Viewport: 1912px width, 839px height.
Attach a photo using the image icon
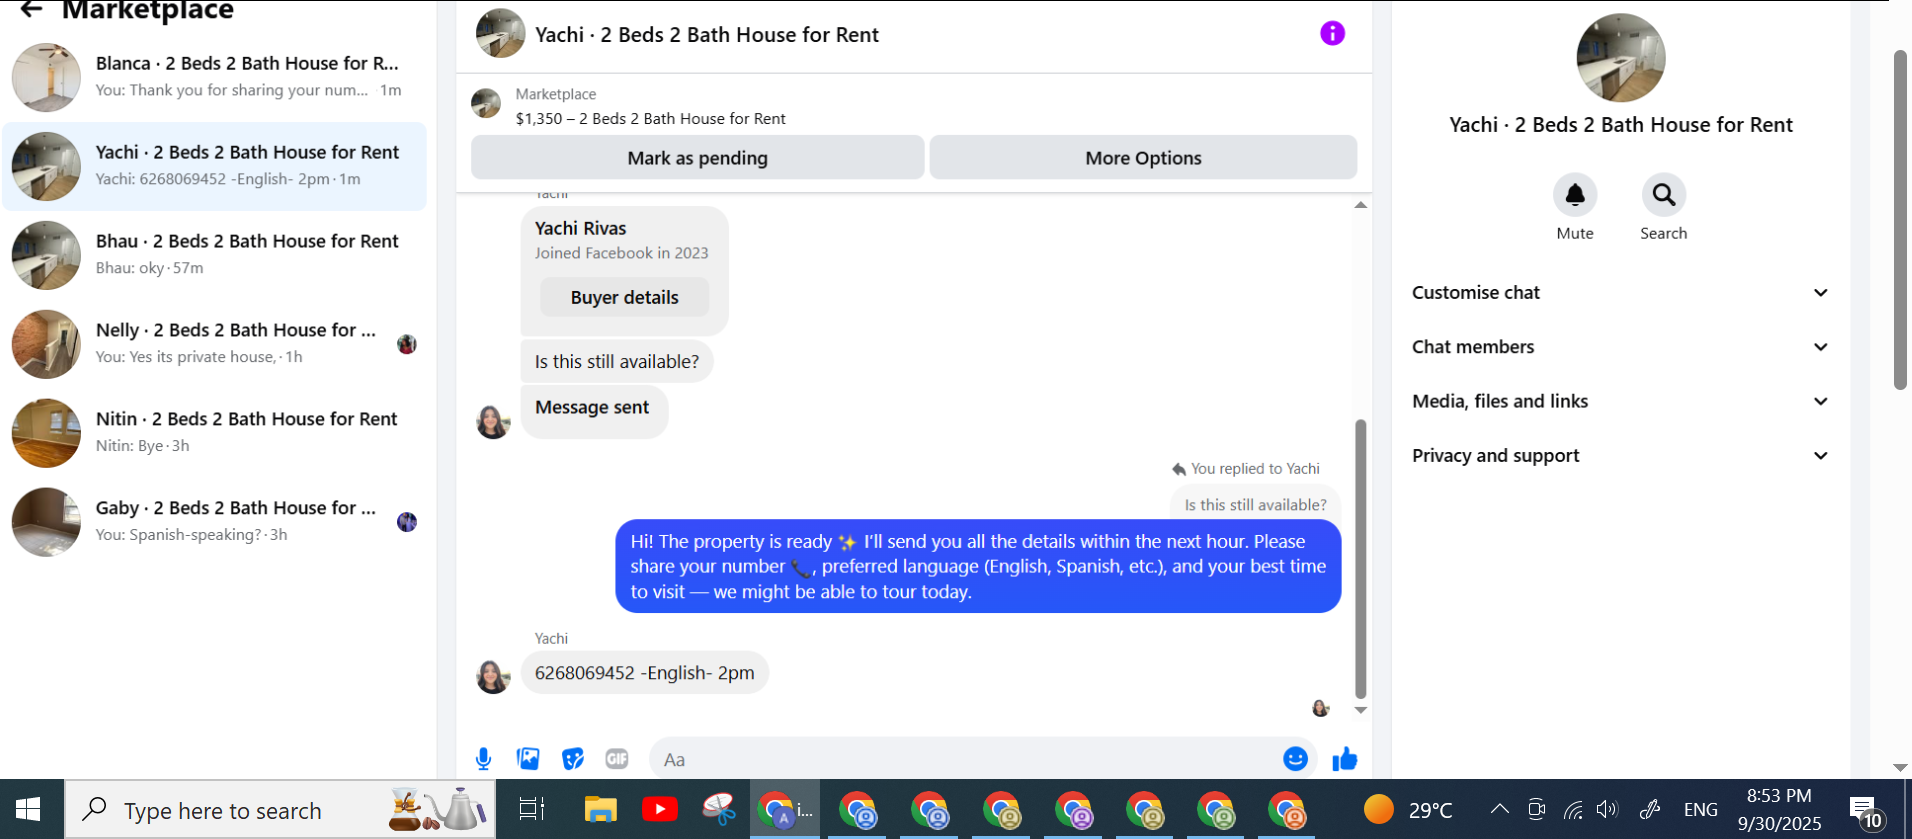tap(528, 759)
